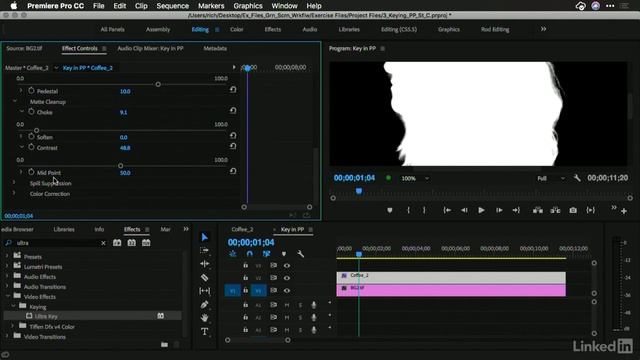Viewport: 640px width, 360px height.
Task: Click the Pedestal value 10.0
Action: coord(125,91)
